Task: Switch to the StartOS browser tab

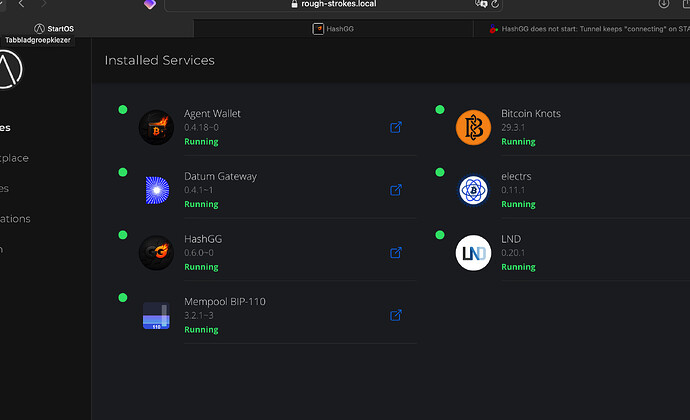Action: click(97, 29)
